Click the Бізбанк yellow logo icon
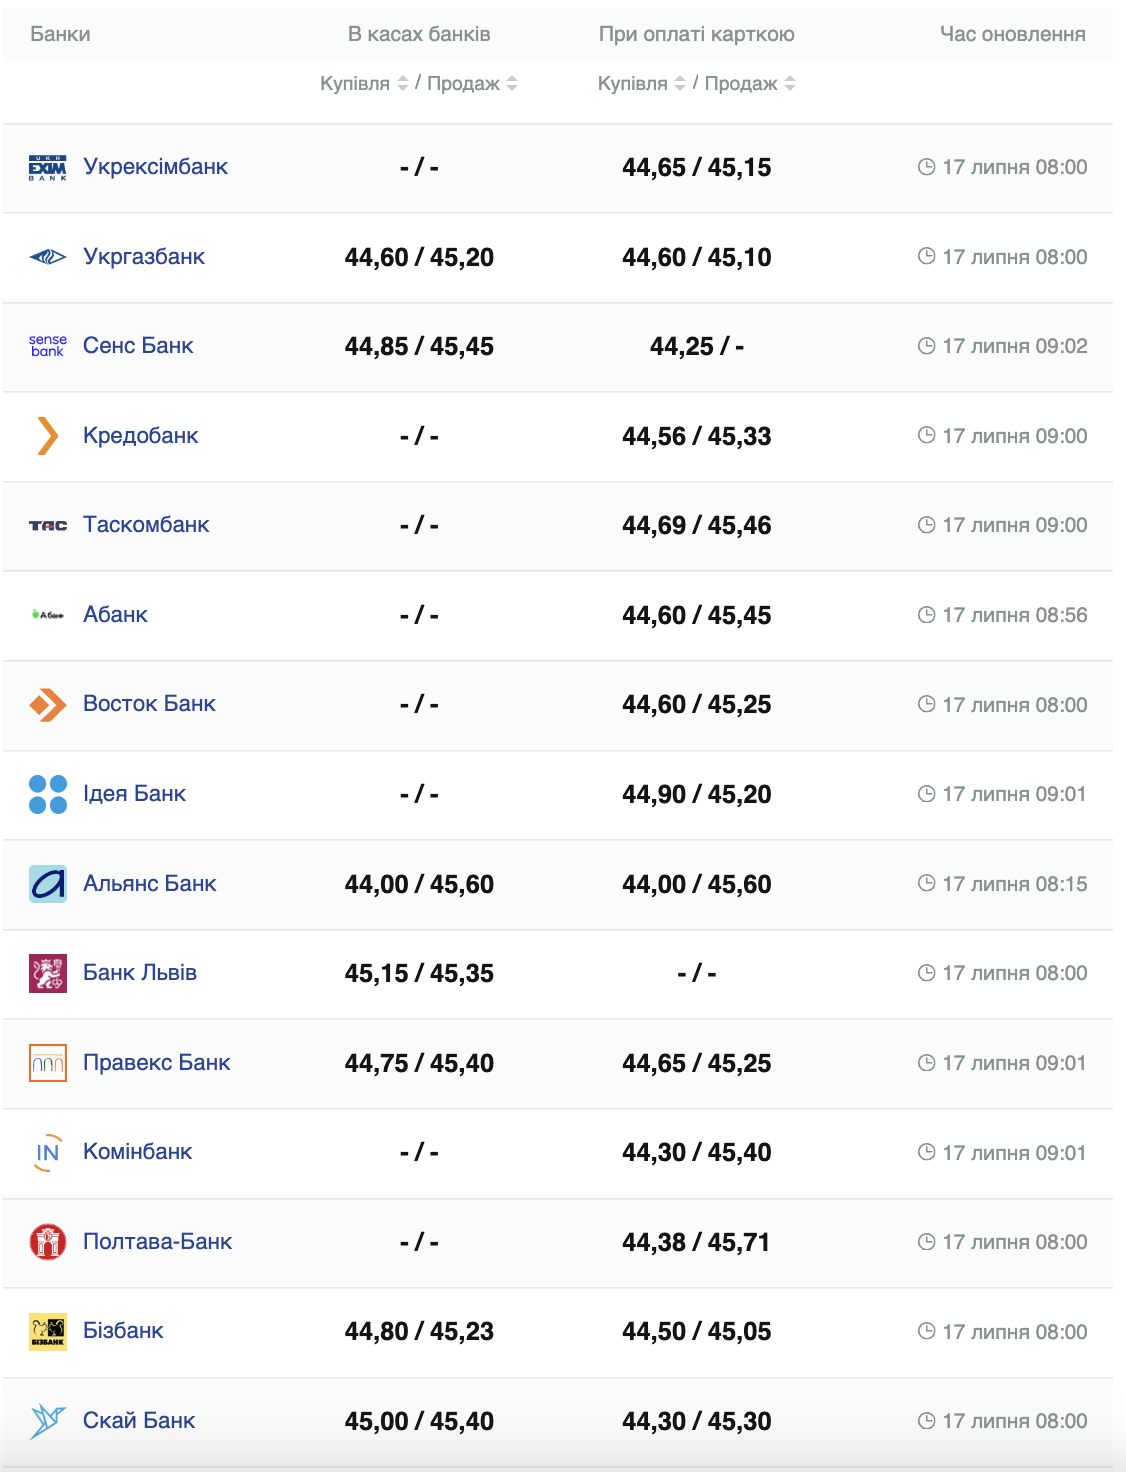Screen dimensions: 1126x1472 pyautogui.click(x=48, y=1331)
